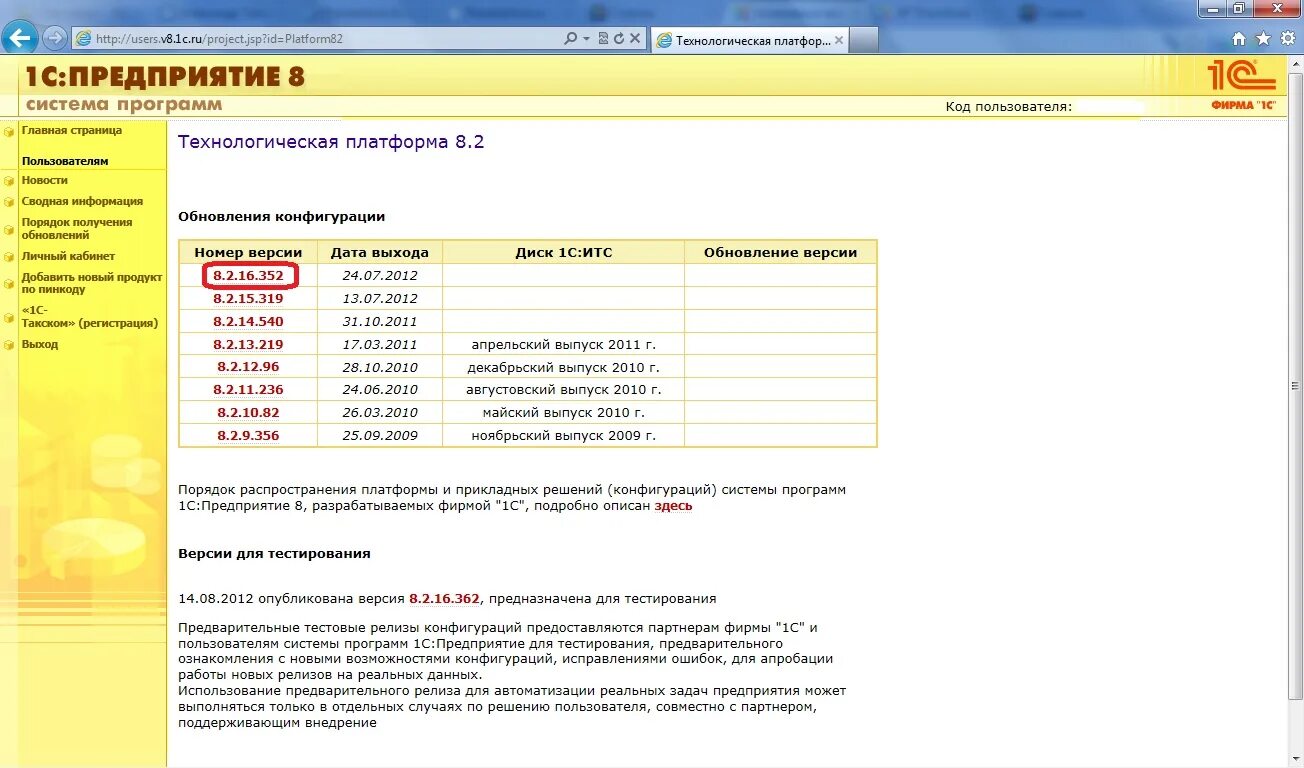Open version 8.2.16.352 link
The image size is (1304, 768).
pyautogui.click(x=248, y=275)
